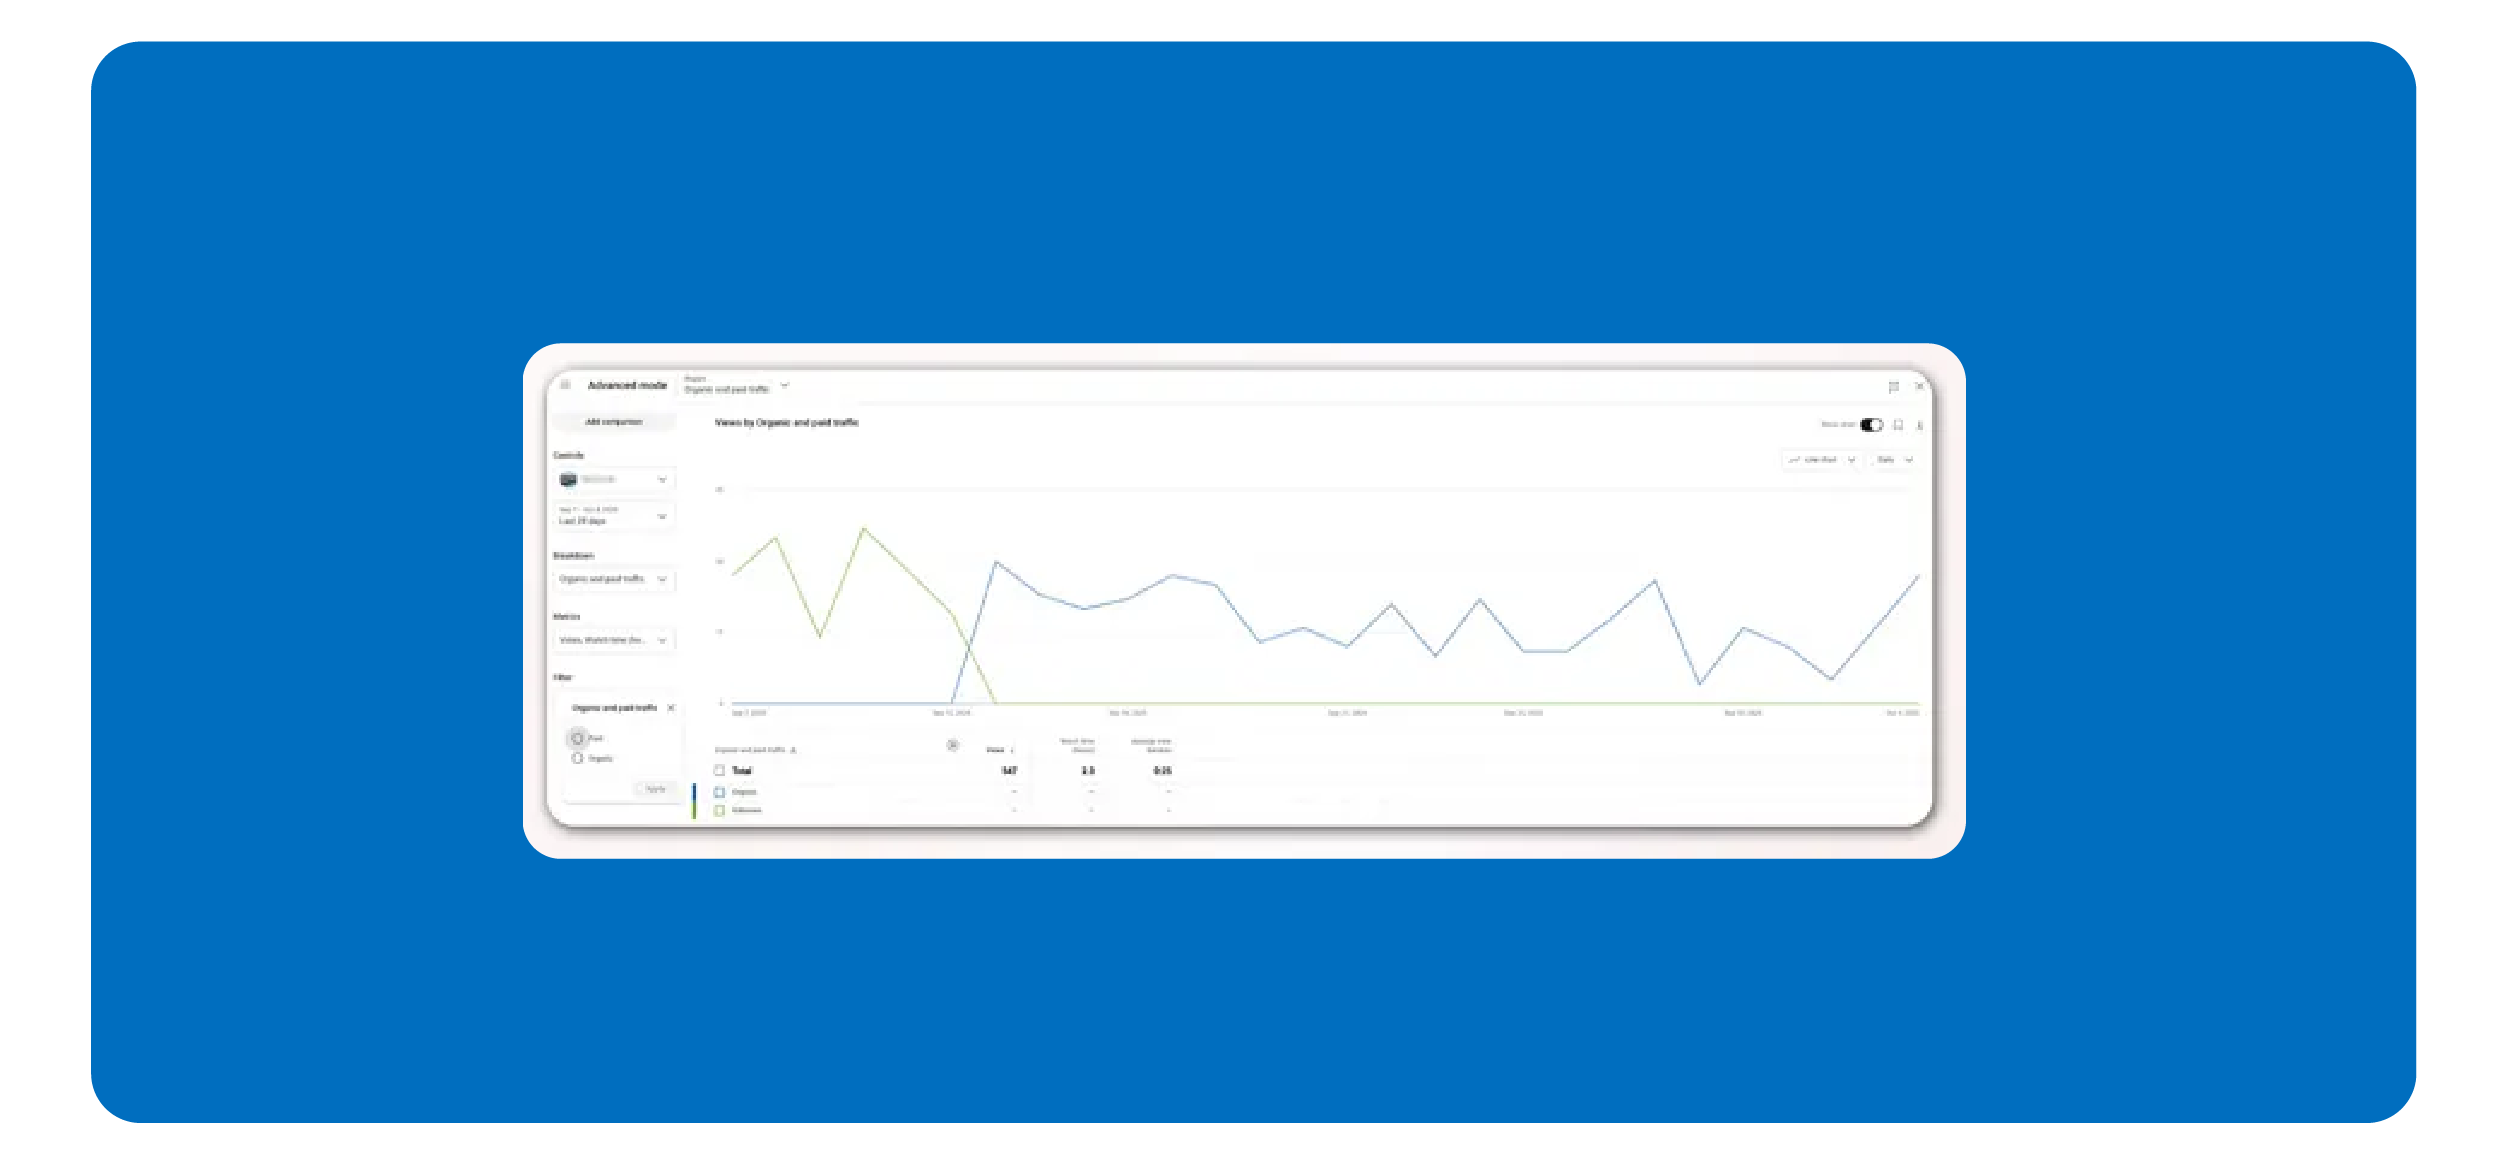Click the Add comparison button
The image size is (2500, 1165).
tap(614, 422)
